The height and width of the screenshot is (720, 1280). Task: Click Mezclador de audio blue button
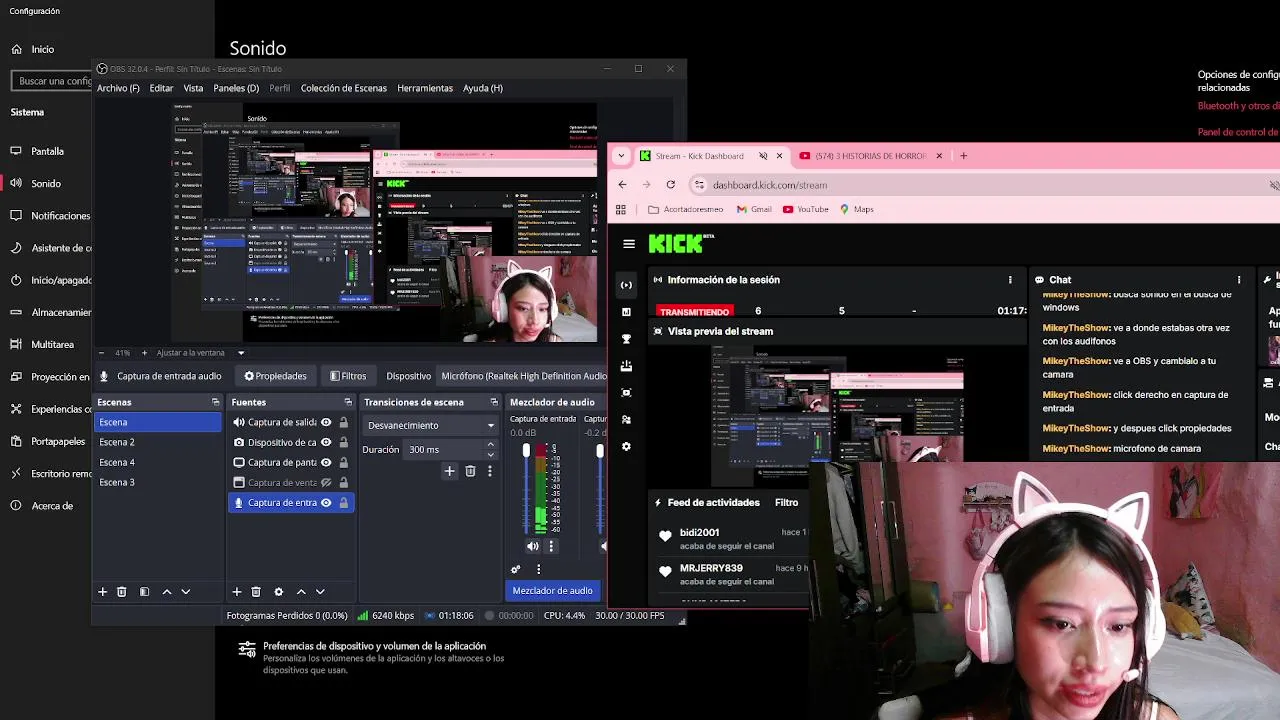tap(552, 591)
